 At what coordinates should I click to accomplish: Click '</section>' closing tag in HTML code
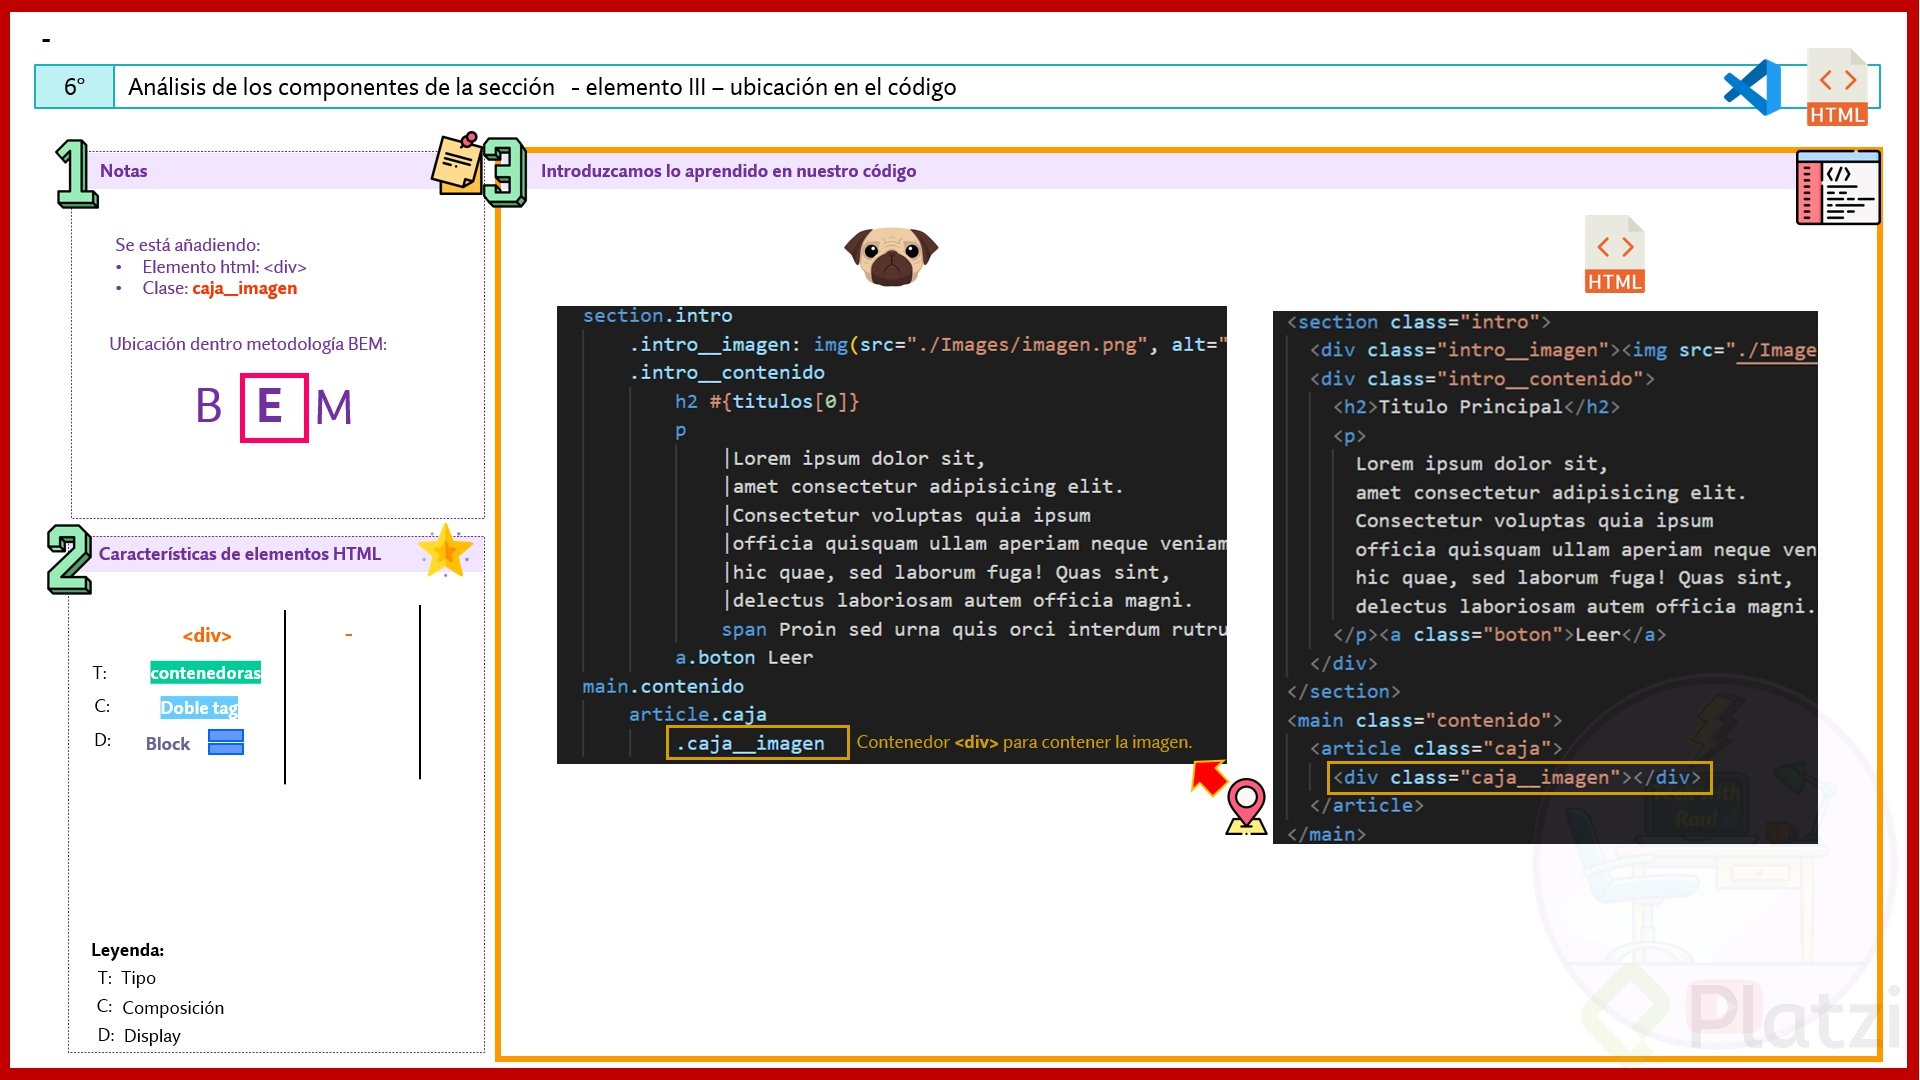point(1343,692)
